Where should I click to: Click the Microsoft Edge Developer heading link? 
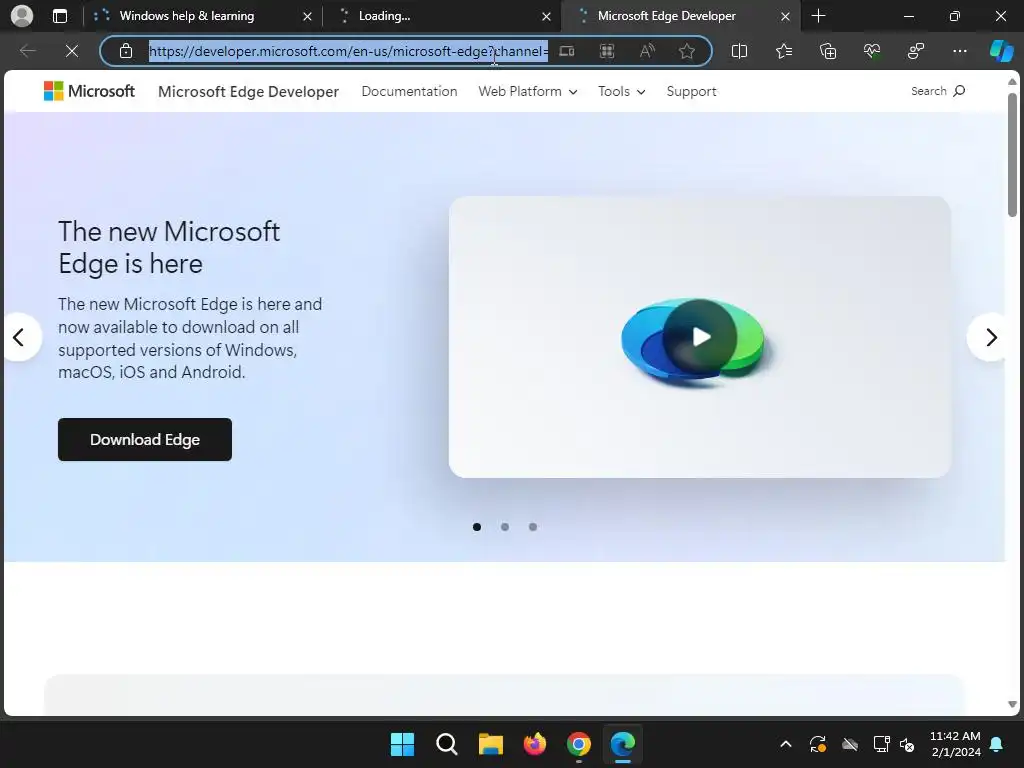coord(248,91)
